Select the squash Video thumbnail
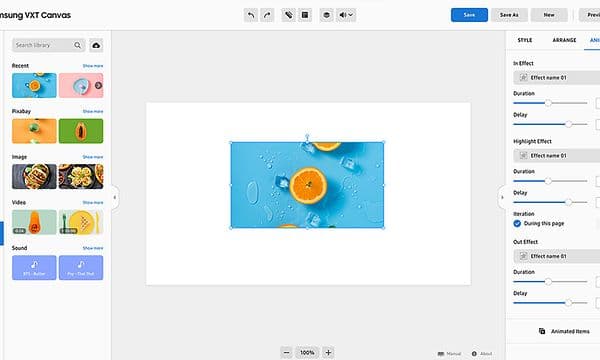Image resolution: width=600 pixels, height=360 pixels. click(x=34, y=222)
